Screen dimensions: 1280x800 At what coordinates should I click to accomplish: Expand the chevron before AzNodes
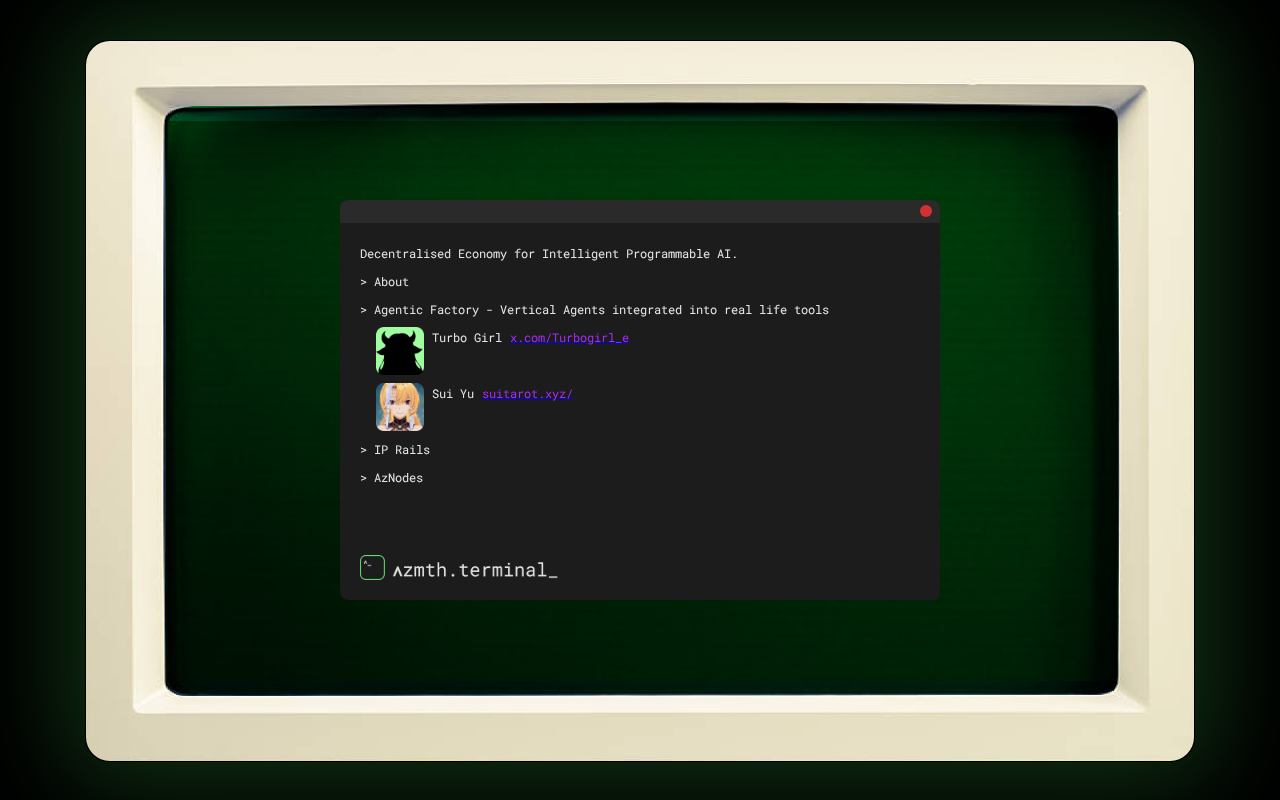tap(364, 478)
